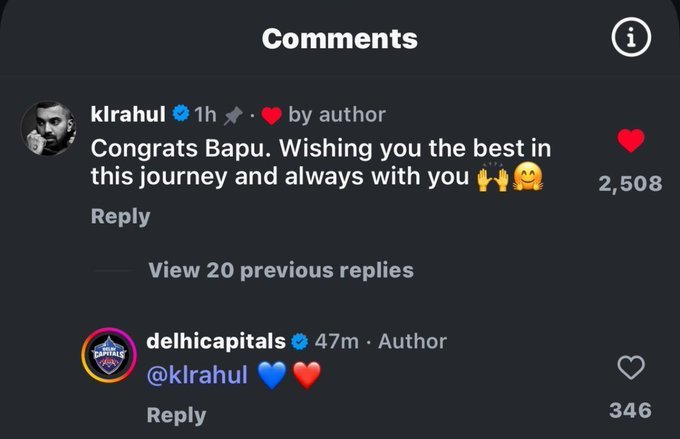View the 2,508 likes count
The width and height of the screenshot is (680, 439).
point(630,183)
